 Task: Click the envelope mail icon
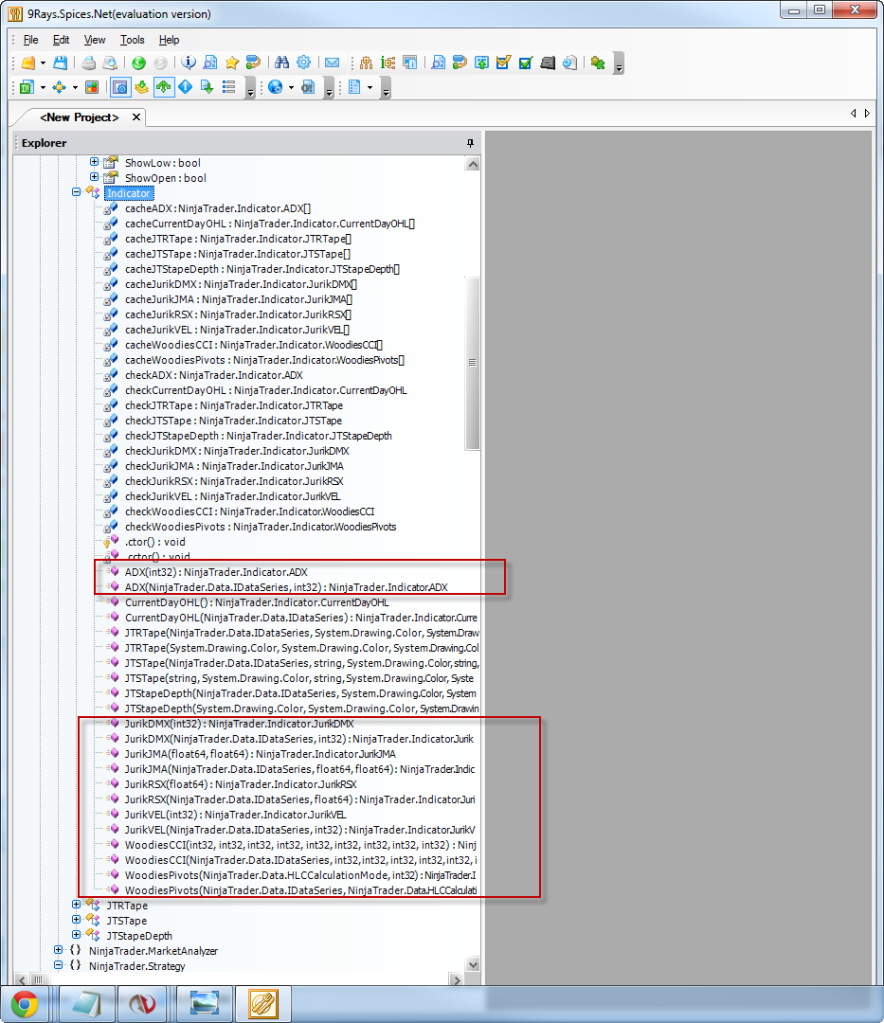tap(332, 63)
